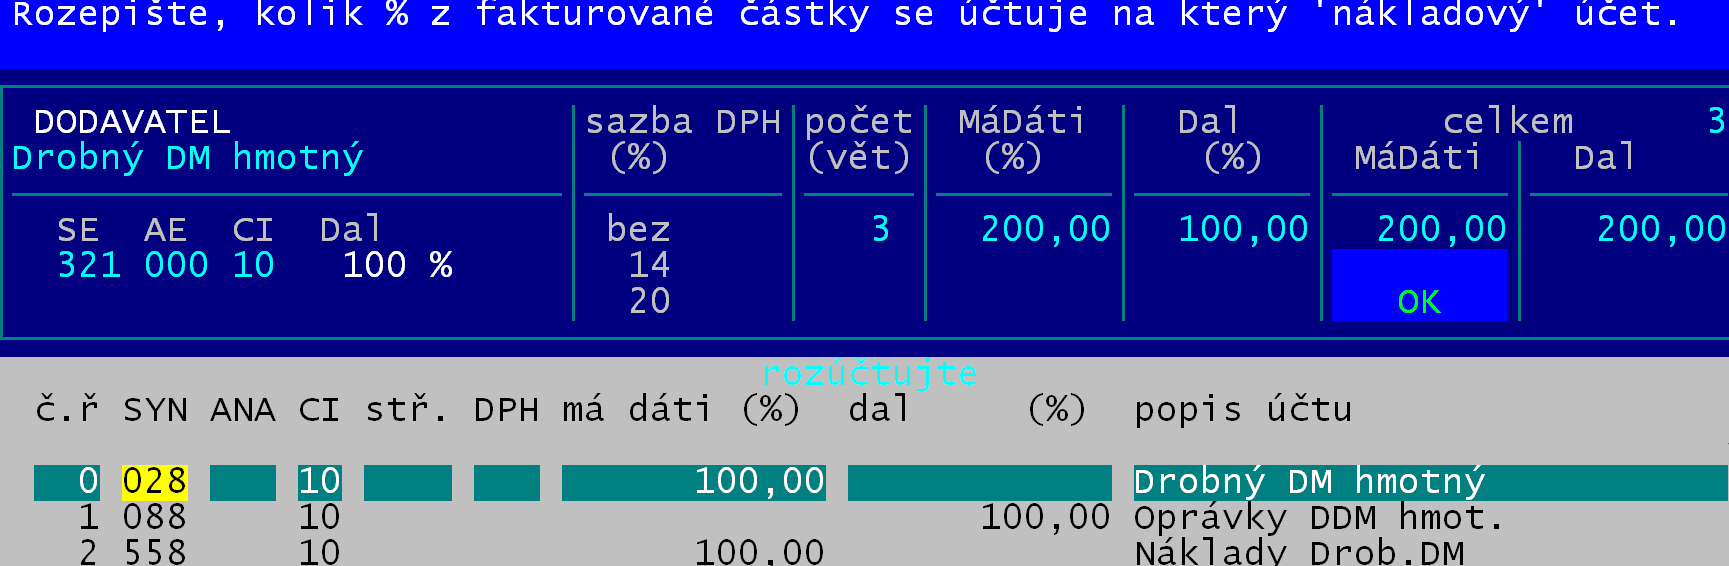Select row 2 account 558

(x=154, y=553)
